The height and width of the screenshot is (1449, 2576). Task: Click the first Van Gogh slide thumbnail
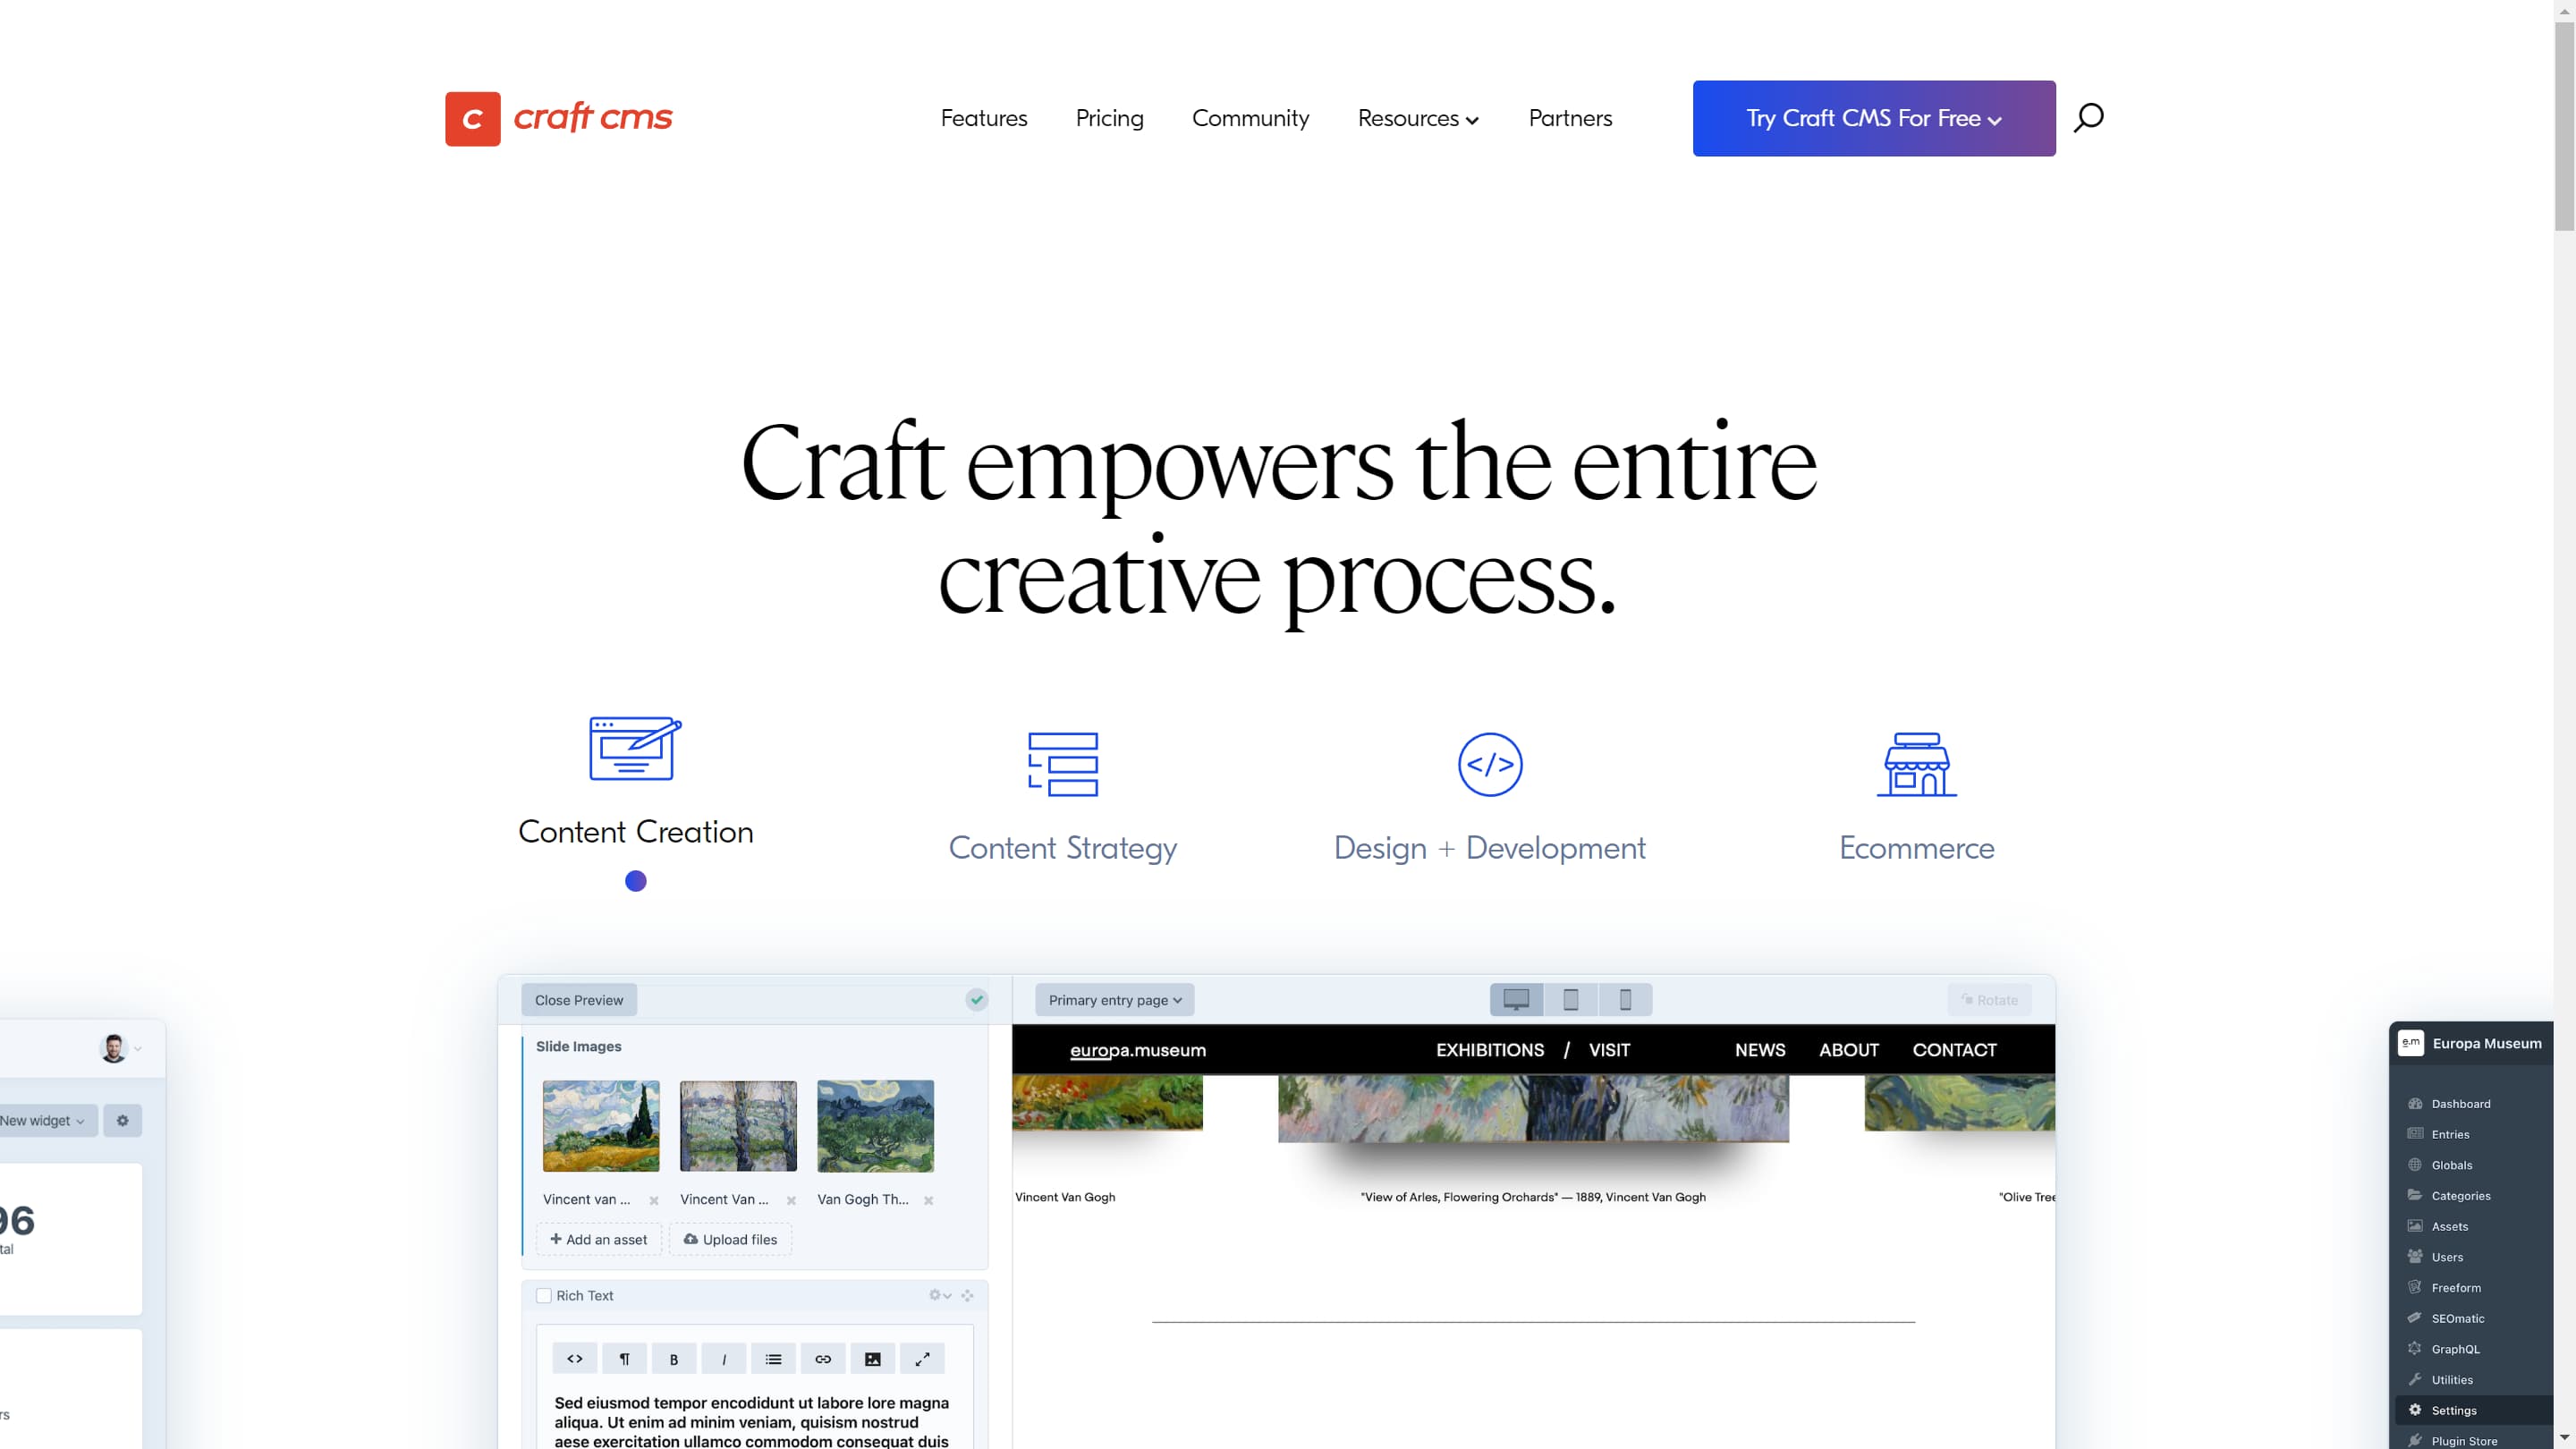click(601, 1125)
